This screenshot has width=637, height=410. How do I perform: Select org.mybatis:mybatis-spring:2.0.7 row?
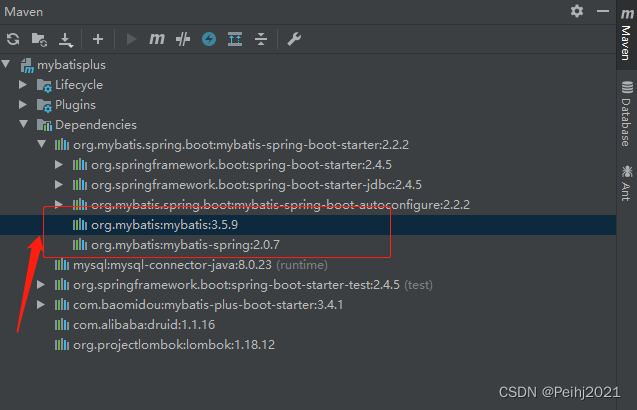pyautogui.click(x=308, y=245)
